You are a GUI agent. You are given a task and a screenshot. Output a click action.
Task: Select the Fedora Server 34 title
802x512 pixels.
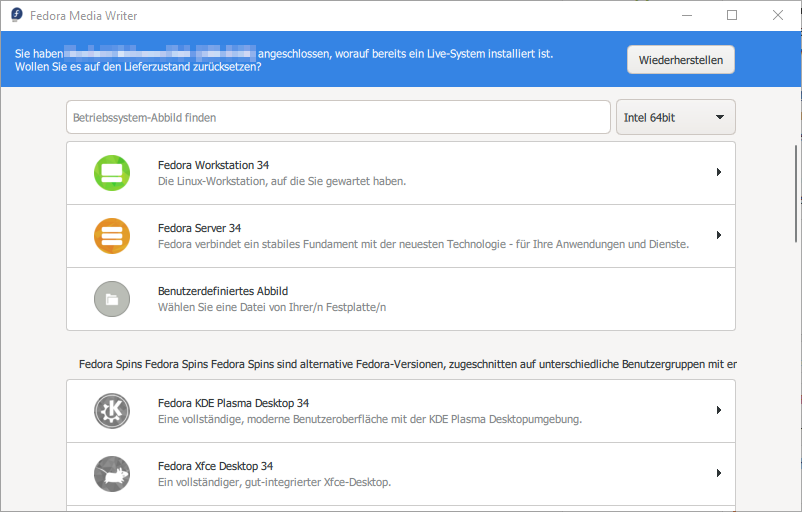pos(199,228)
